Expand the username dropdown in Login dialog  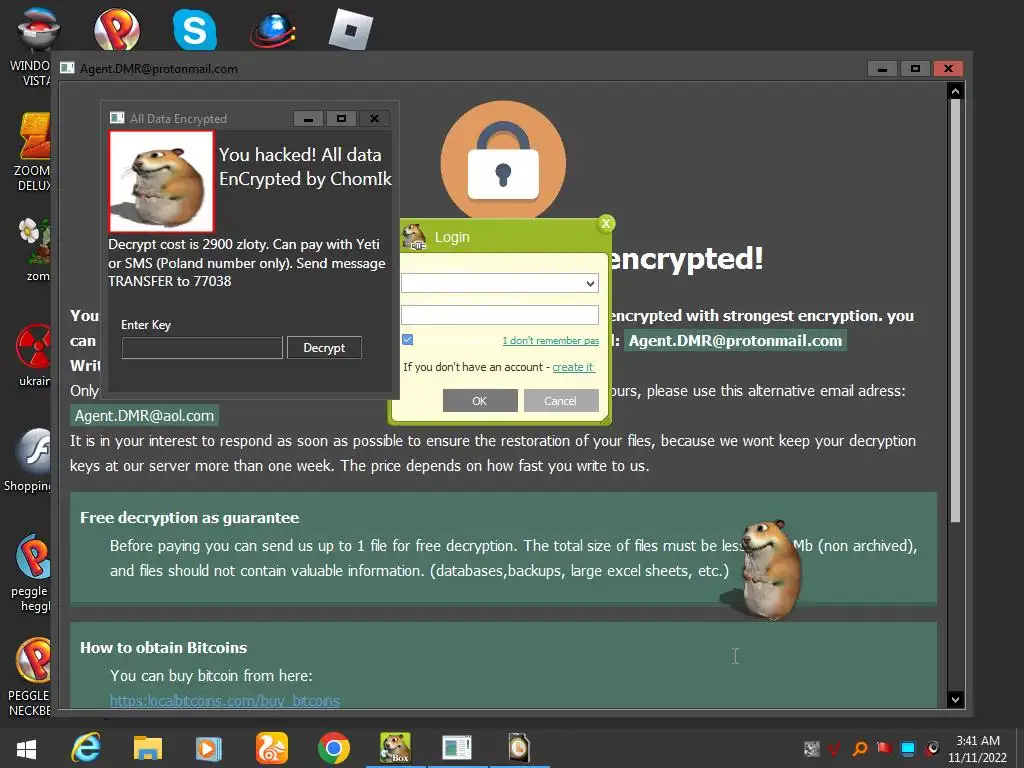pos(590,283)
